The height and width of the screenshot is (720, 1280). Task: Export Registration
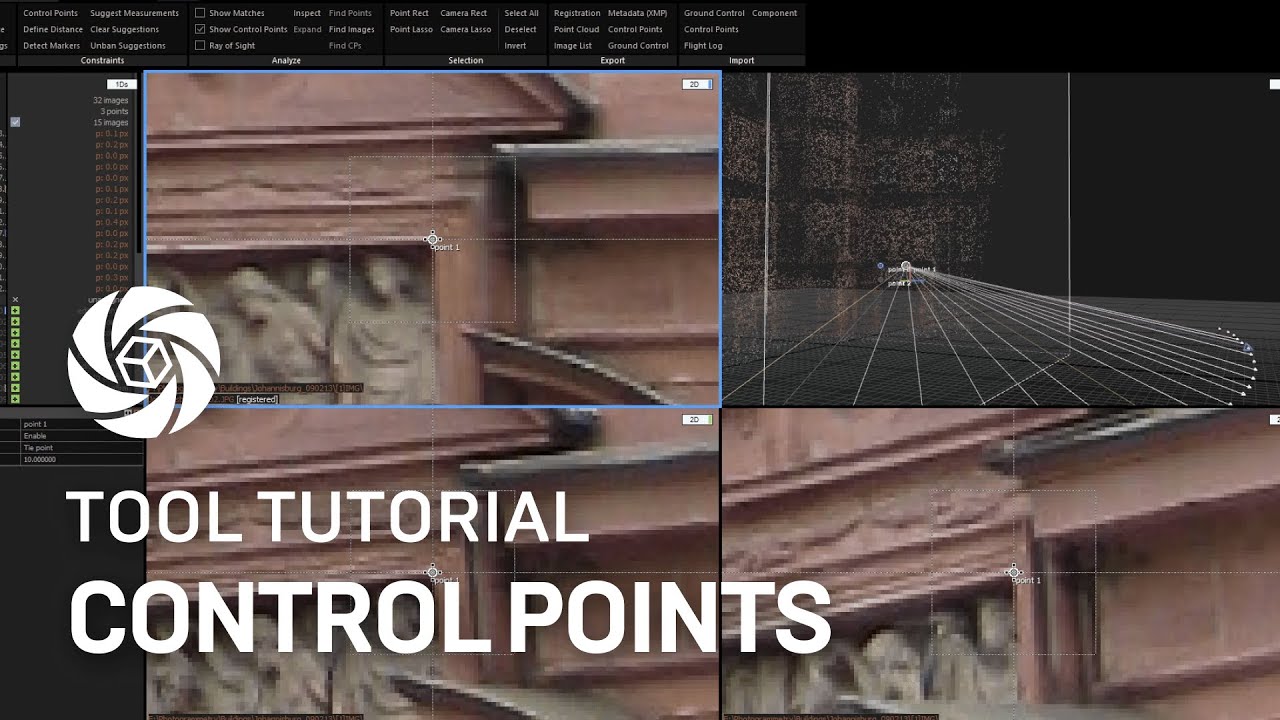point(577,13)
